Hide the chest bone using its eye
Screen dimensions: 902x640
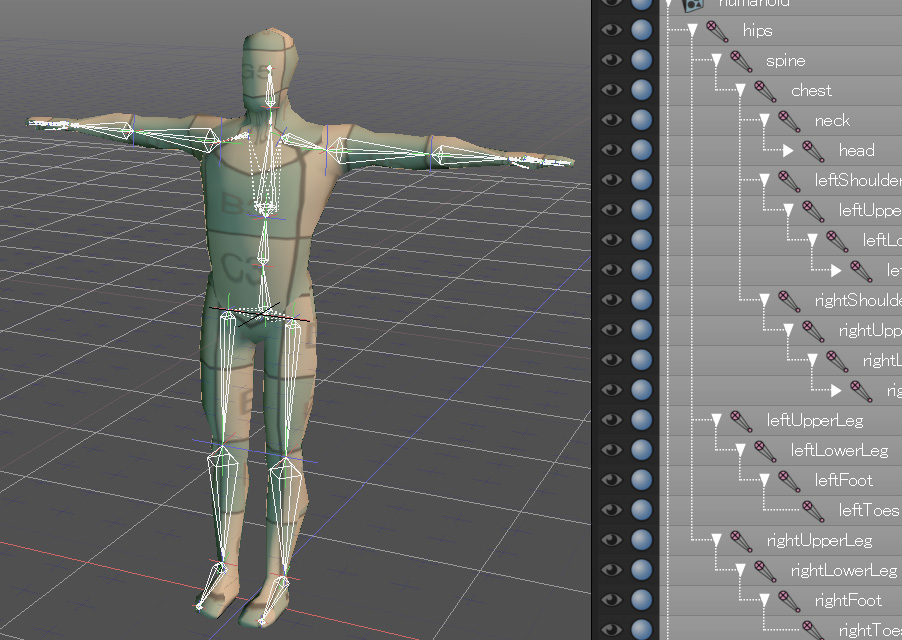[x=611, y=90]
